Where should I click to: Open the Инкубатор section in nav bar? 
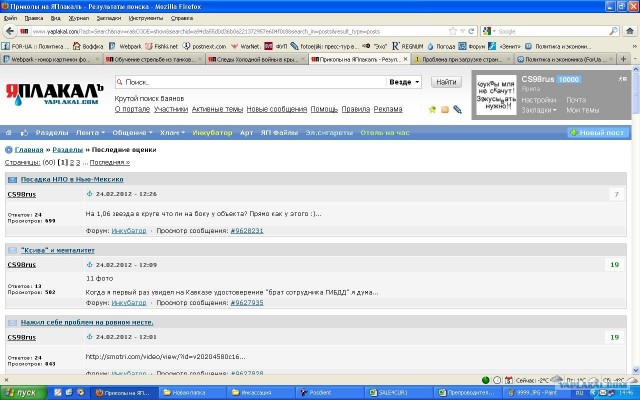212,133
